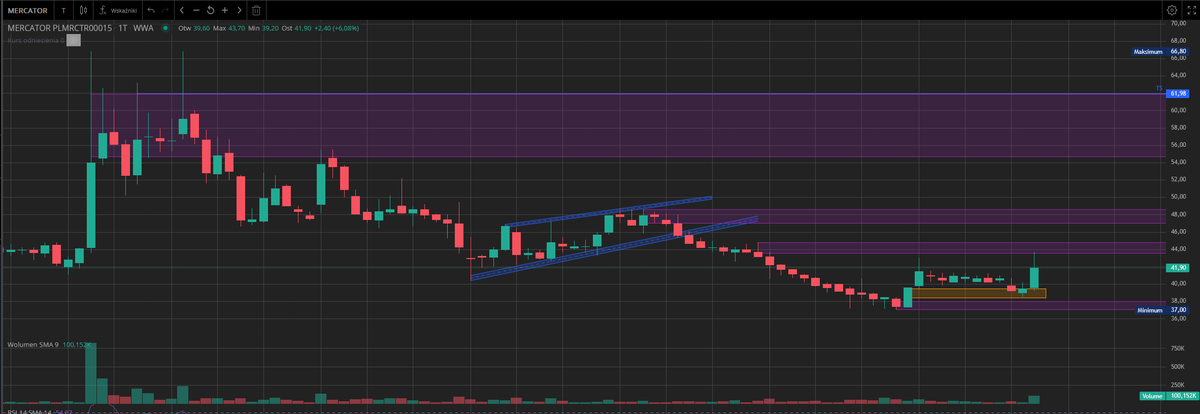Toggle visibility eye beside Kurs odniesienia
Image resolution: width=1200 pixels, height=414 pixels.
pyautogui.click(x=73, y=40)
